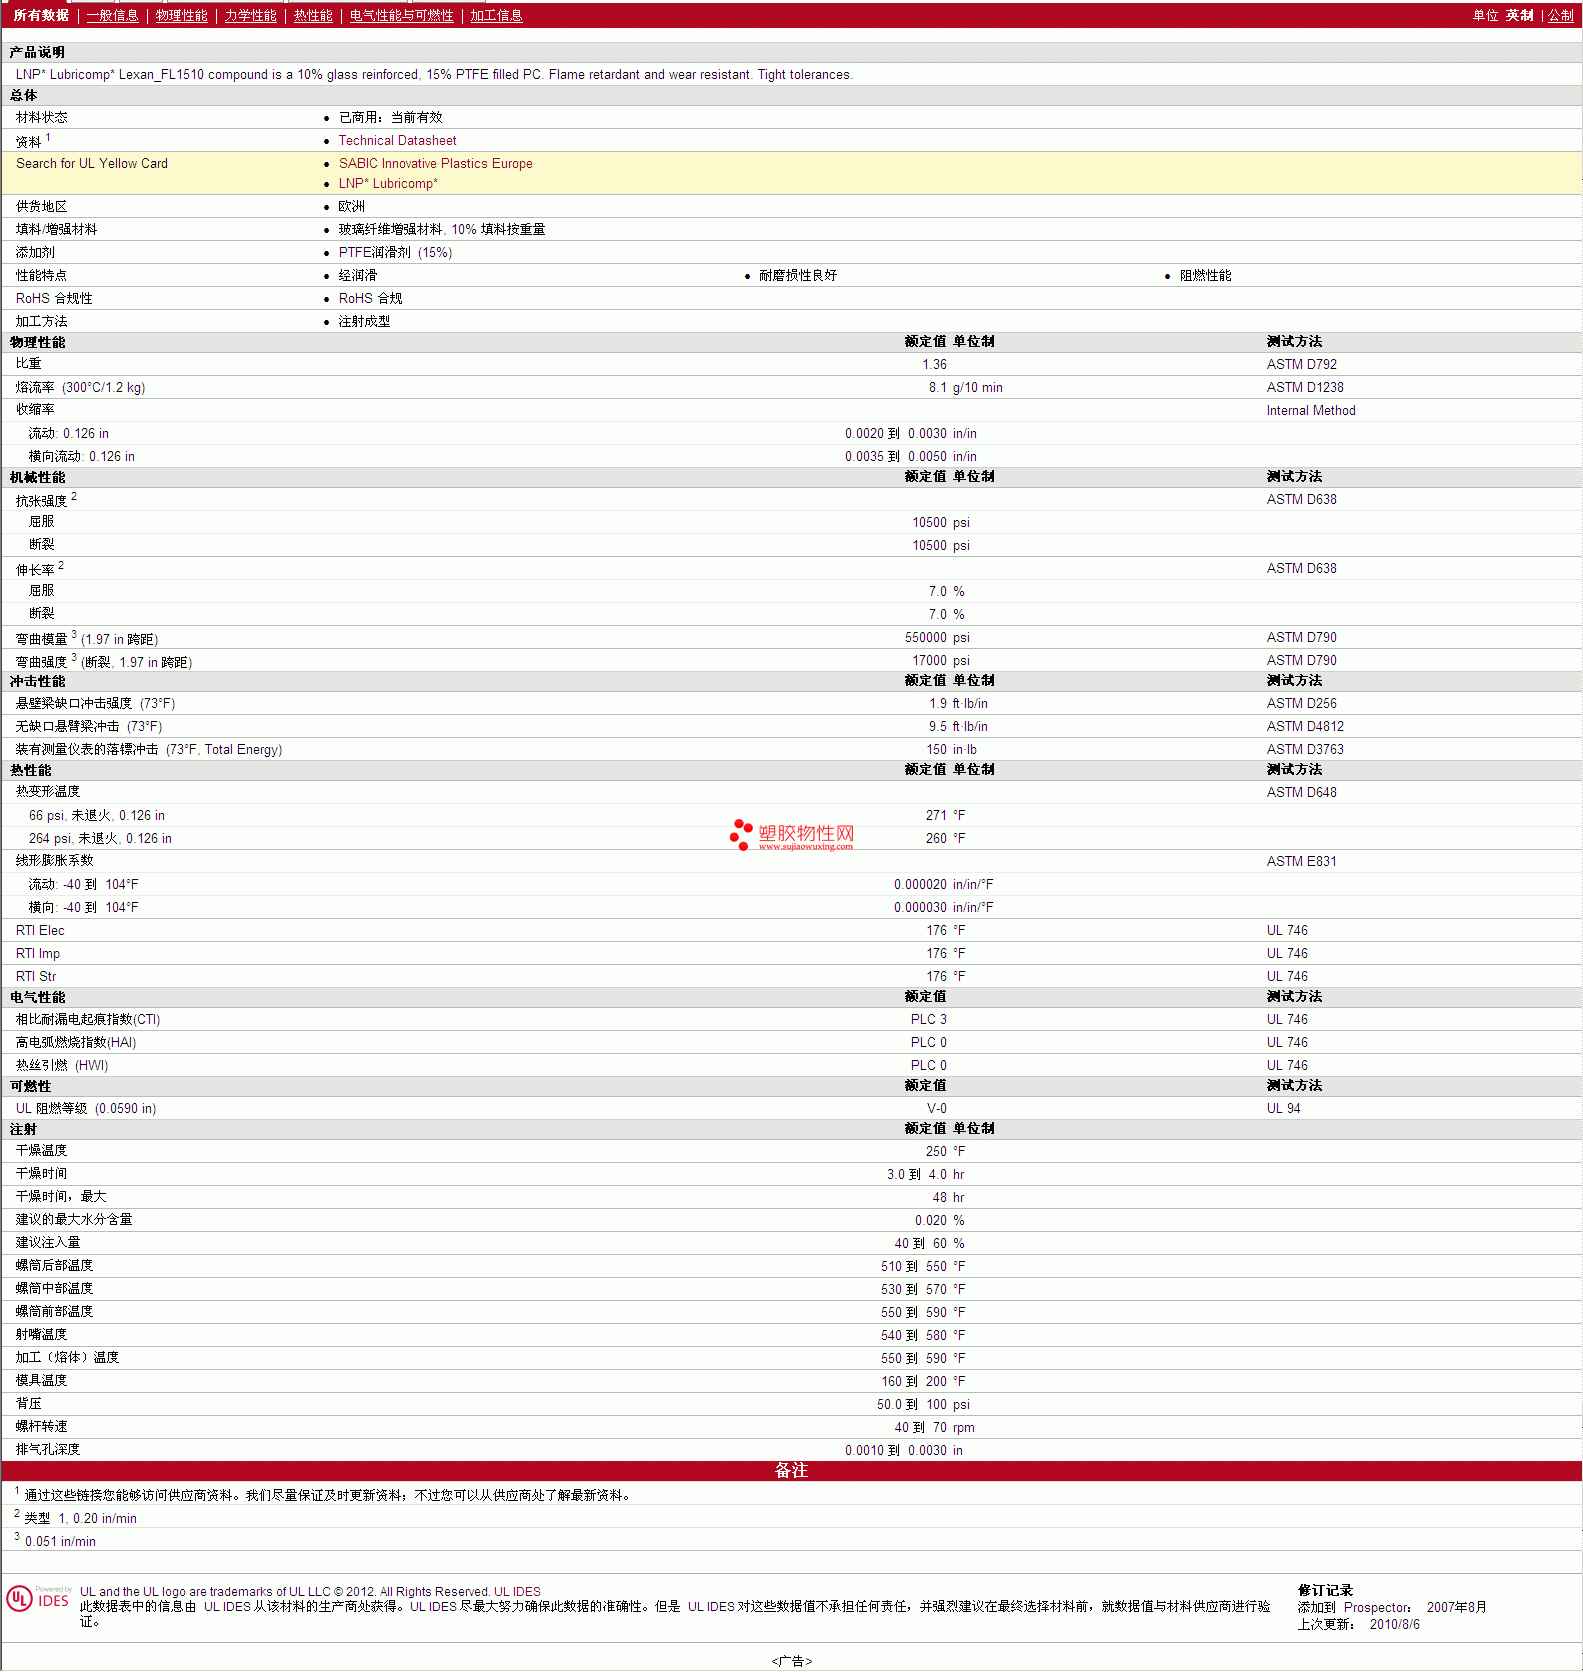Click the 排气孔深度 row label
The width and height of the screenshot is (1583, 1672).
[48, 1450]
